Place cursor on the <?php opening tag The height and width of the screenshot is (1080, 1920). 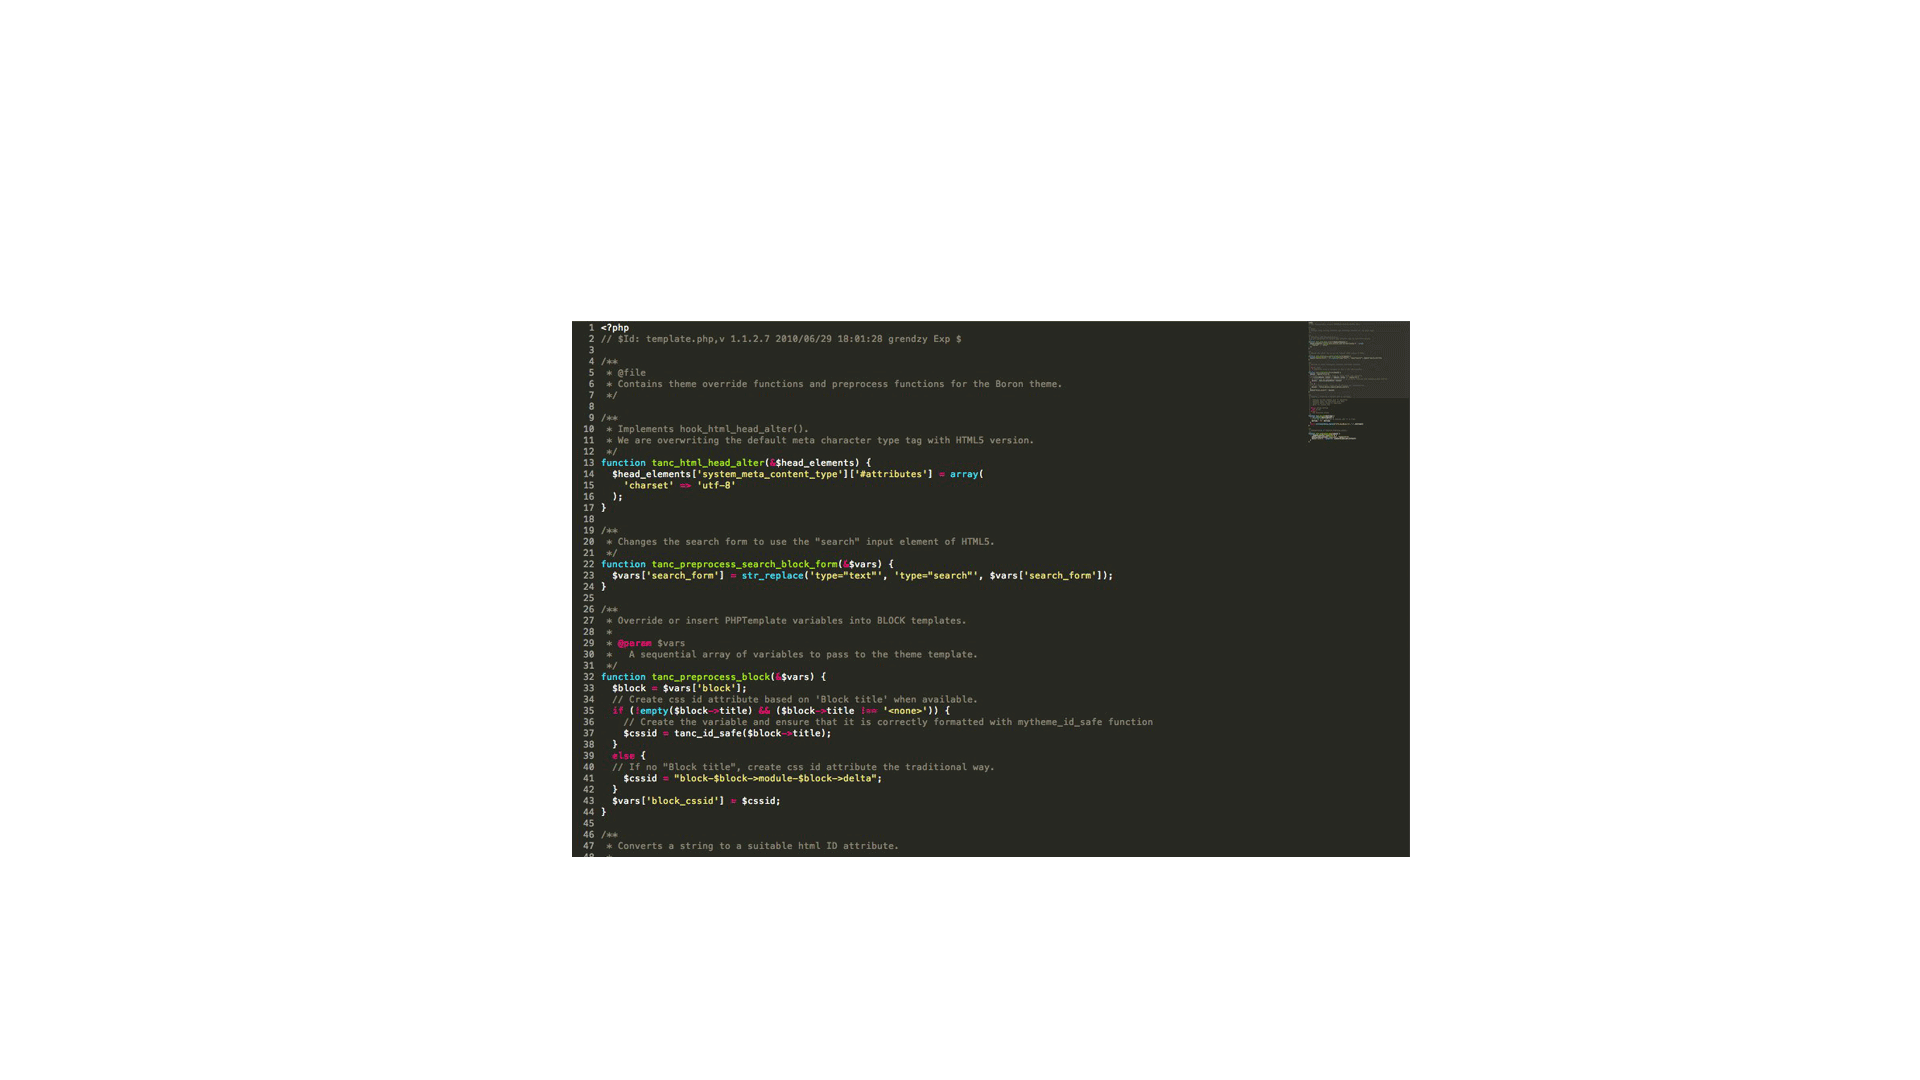[x=615, y=328]
